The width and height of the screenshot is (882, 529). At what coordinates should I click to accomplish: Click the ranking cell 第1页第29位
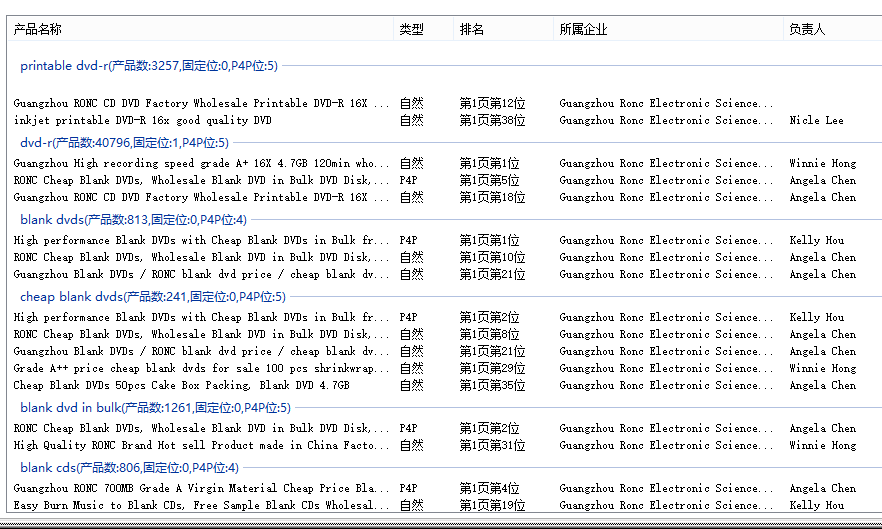[x=492, y=369]
